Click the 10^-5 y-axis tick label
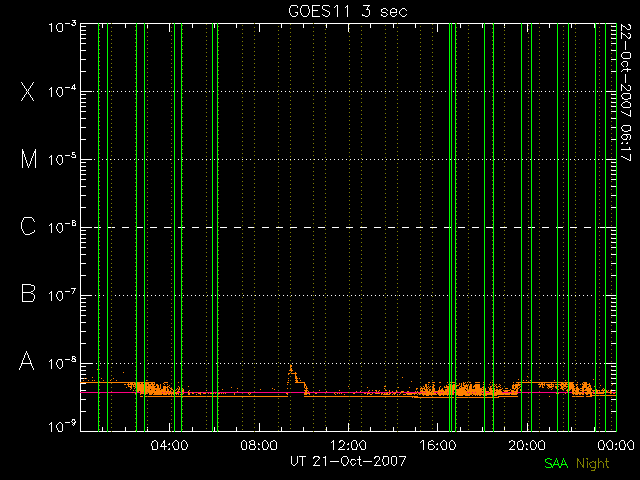640x480 pixels. tap(62, 160)
